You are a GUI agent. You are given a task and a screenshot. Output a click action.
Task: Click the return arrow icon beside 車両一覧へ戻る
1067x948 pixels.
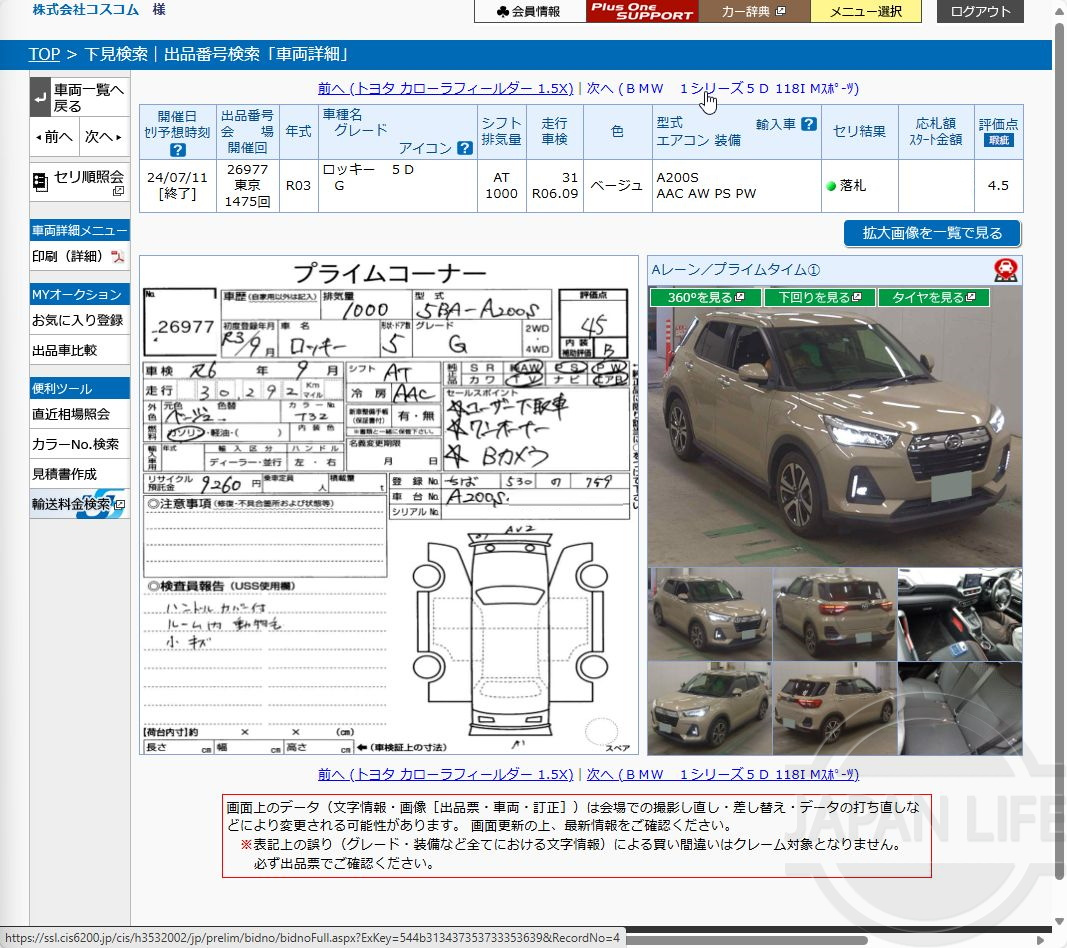tap(40, 95)
